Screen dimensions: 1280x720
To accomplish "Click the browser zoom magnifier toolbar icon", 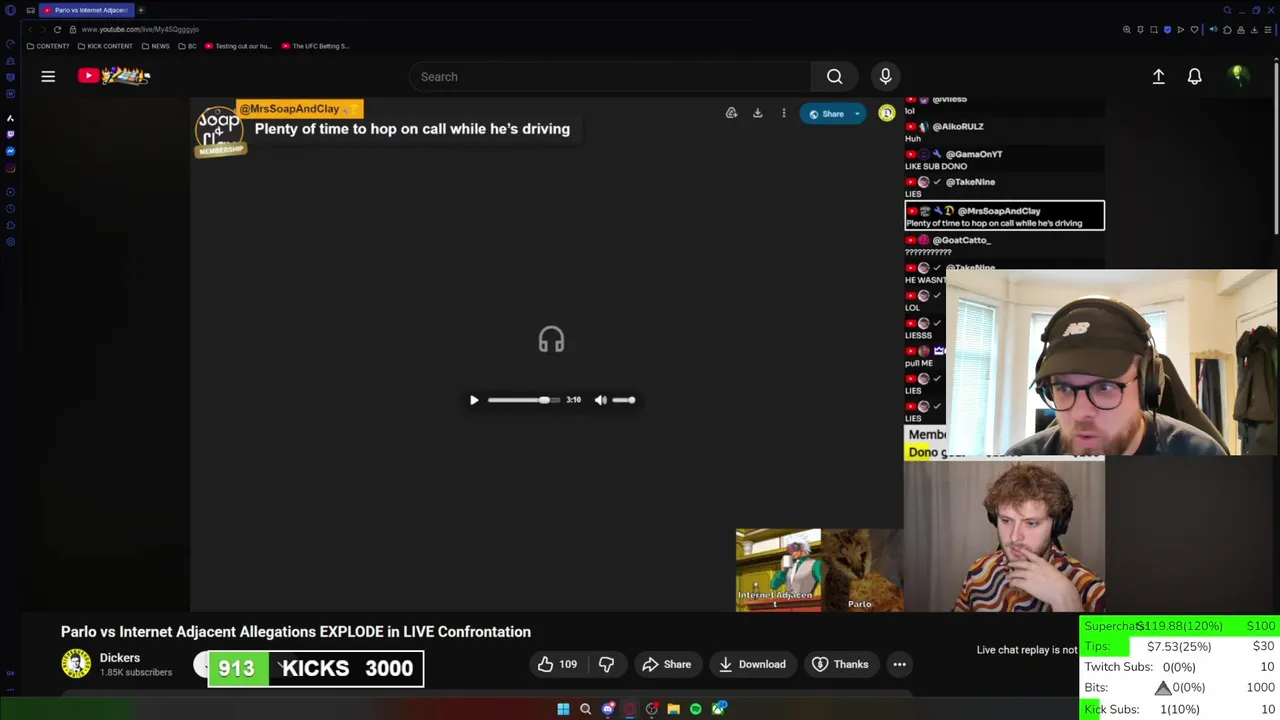I will click(1127, 30).
